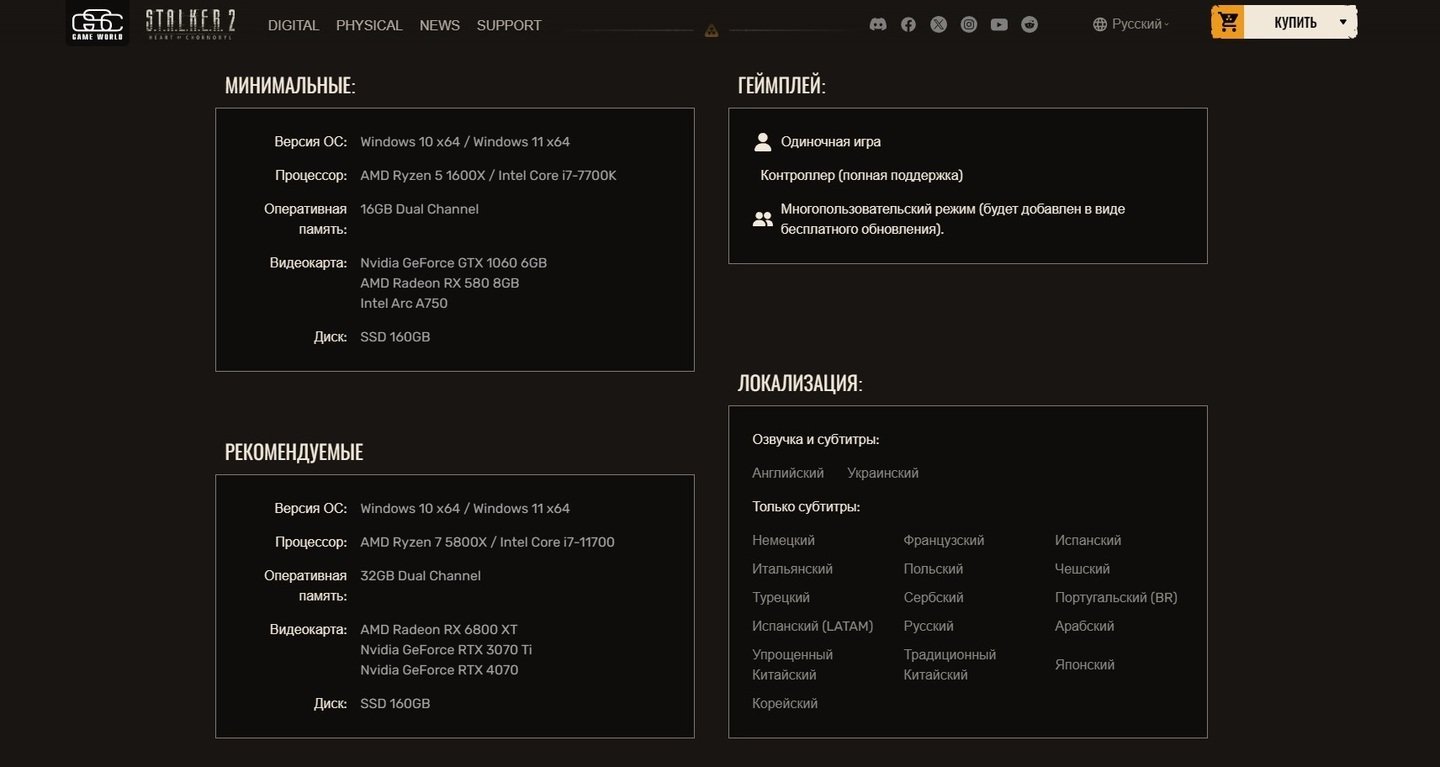Select the '32GB Dual Channel' value
Image resolution: width=1440 pixels, height=767 pixels.
420,576
